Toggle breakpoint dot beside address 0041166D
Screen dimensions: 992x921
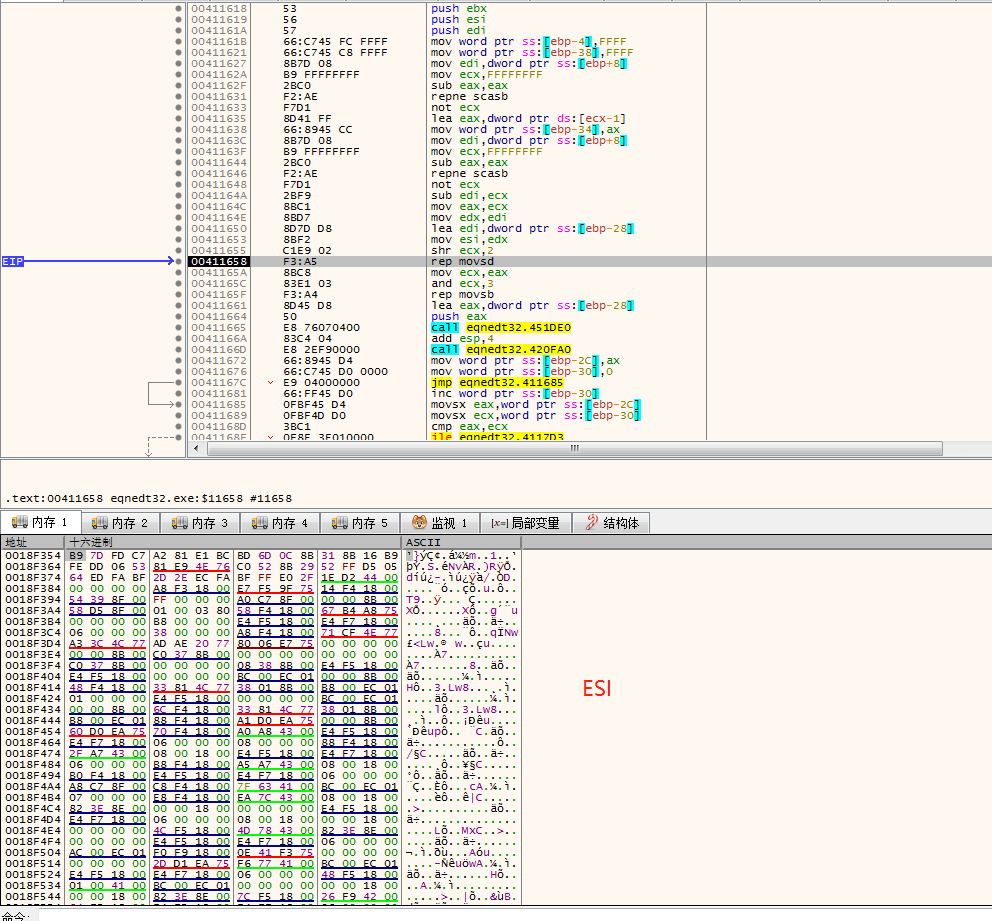[x=179, y=350]
